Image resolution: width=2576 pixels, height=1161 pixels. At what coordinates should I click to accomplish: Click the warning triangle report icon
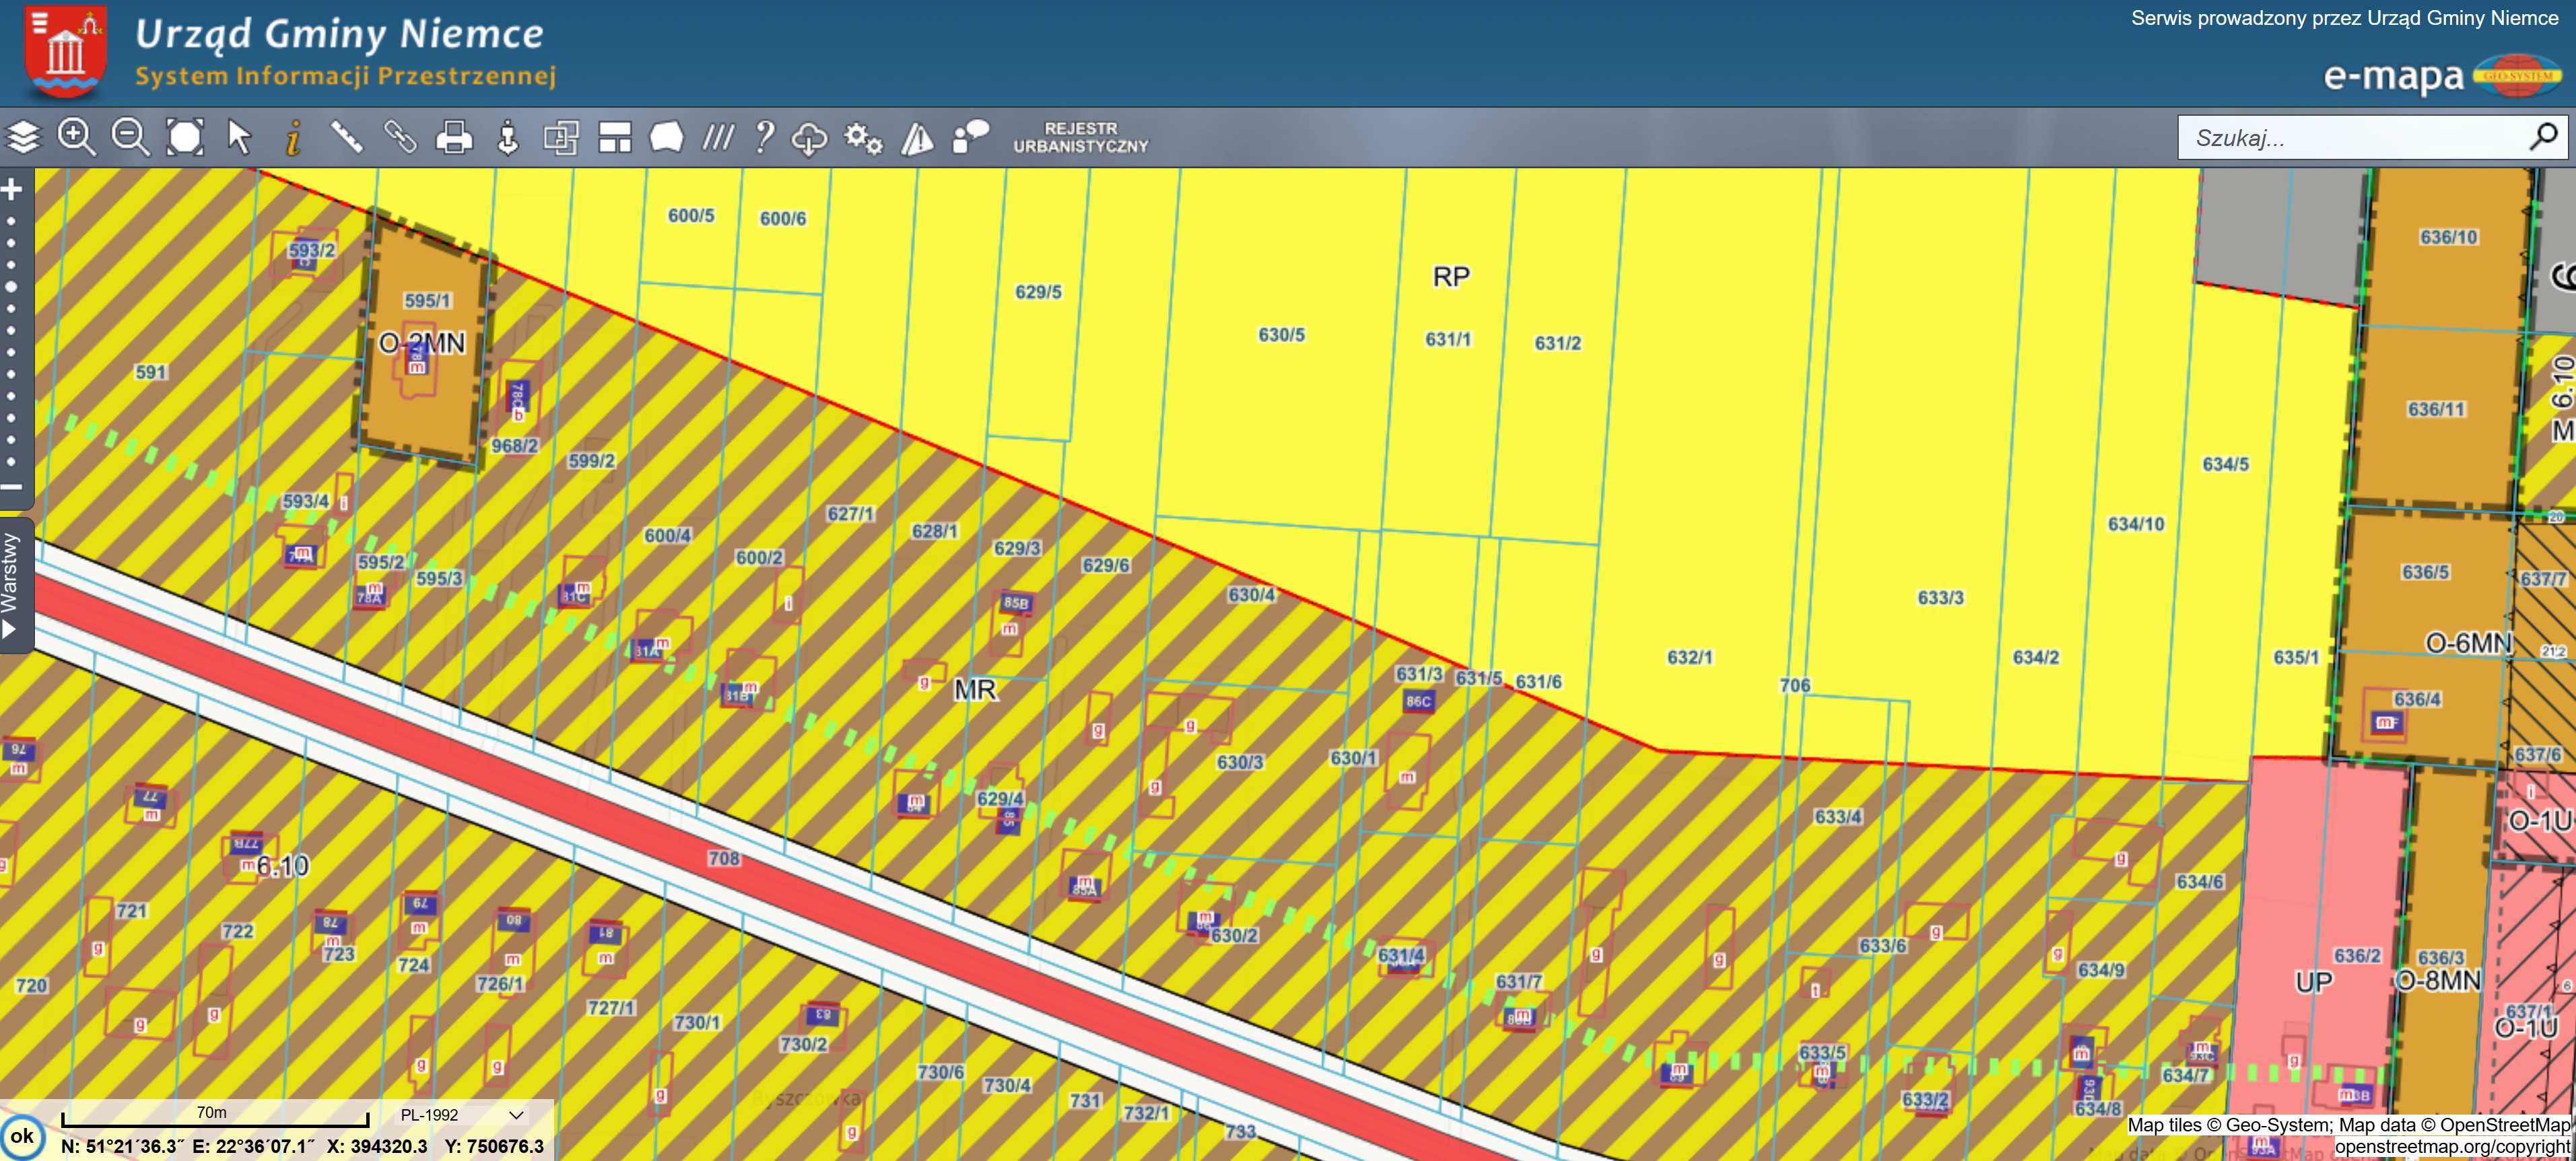tap(917, 138)
